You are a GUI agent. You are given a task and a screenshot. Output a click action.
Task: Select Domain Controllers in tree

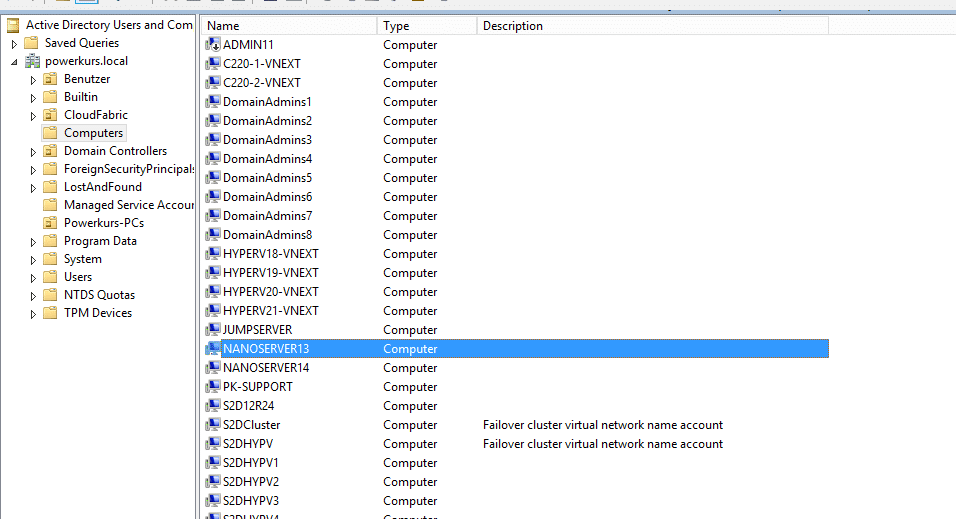[115, 151]
